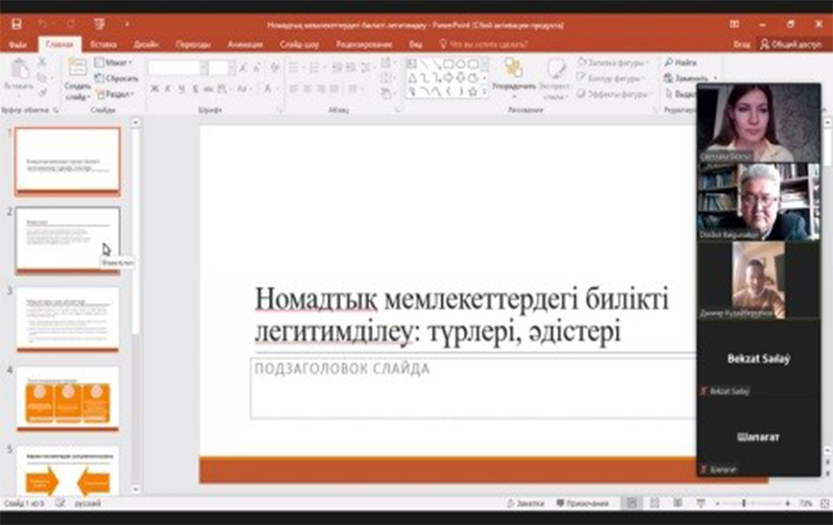Switch to Normal view in status bar
Viewport: 833px width, 525px height.
[x=632, y=503]
